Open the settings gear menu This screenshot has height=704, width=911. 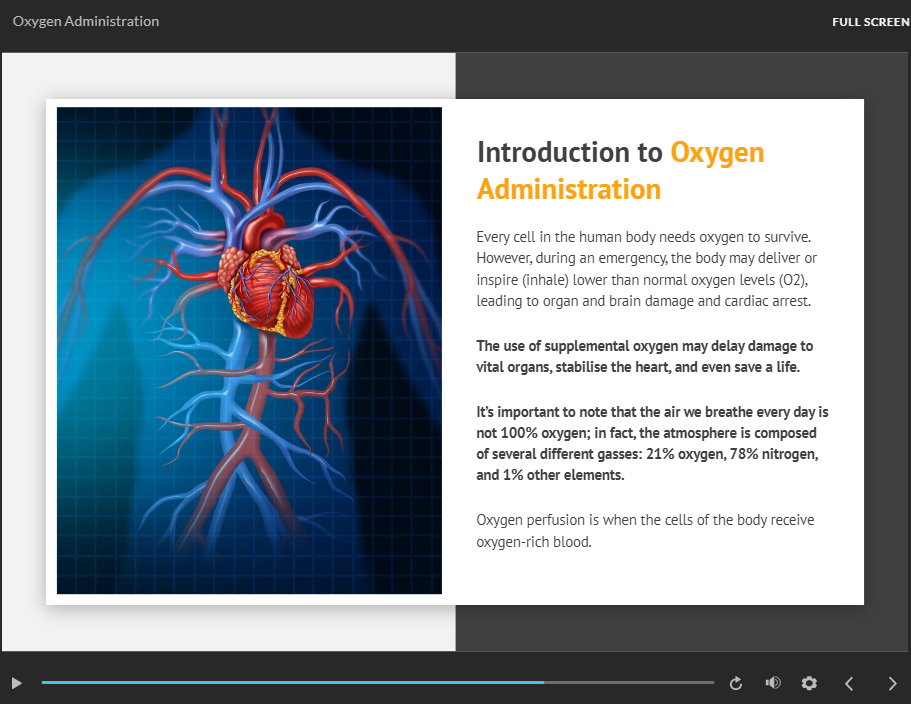809,683
